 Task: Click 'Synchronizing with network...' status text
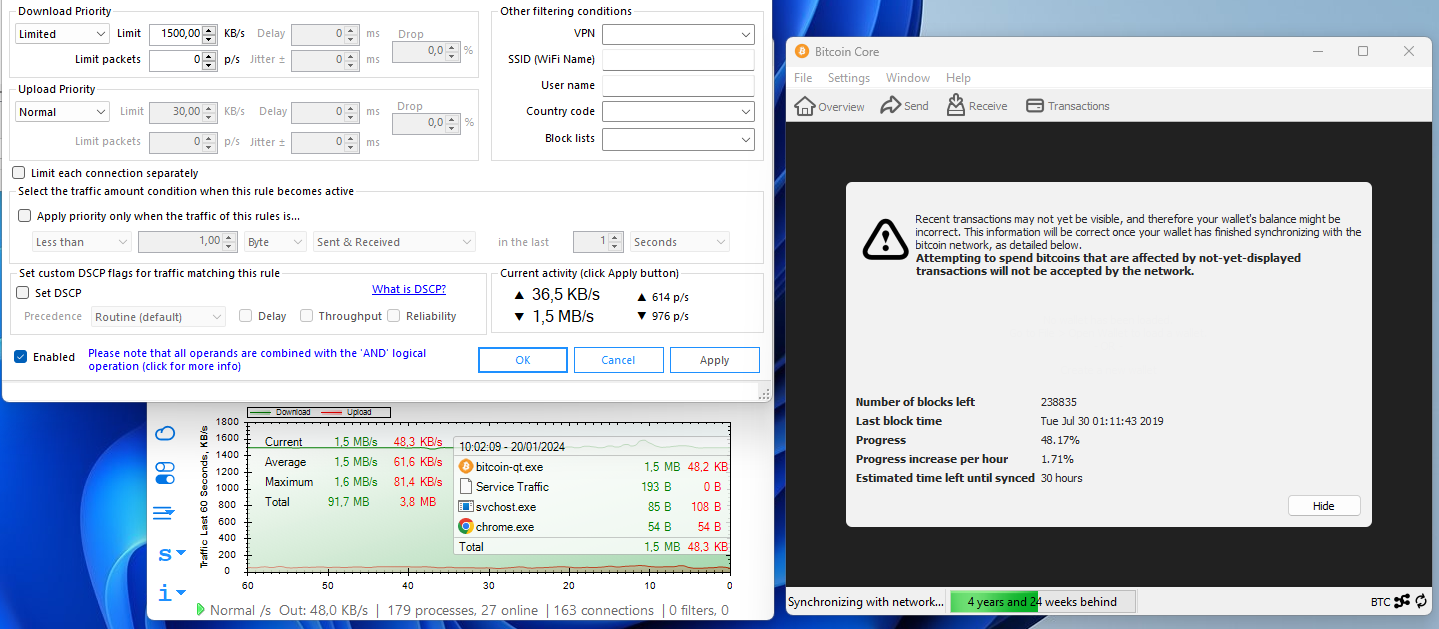click(x=865, y=602)
